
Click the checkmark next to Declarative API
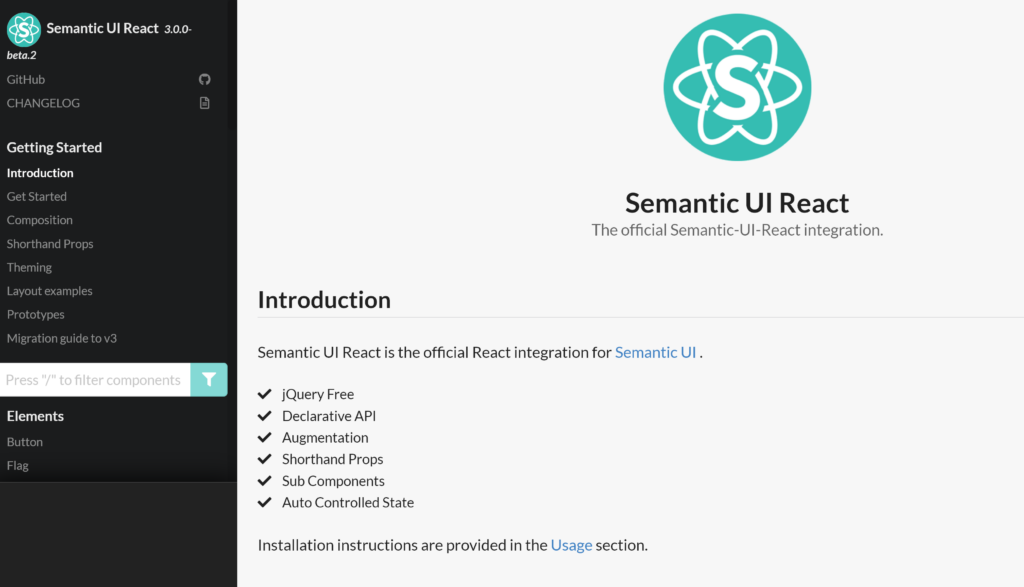264,415
